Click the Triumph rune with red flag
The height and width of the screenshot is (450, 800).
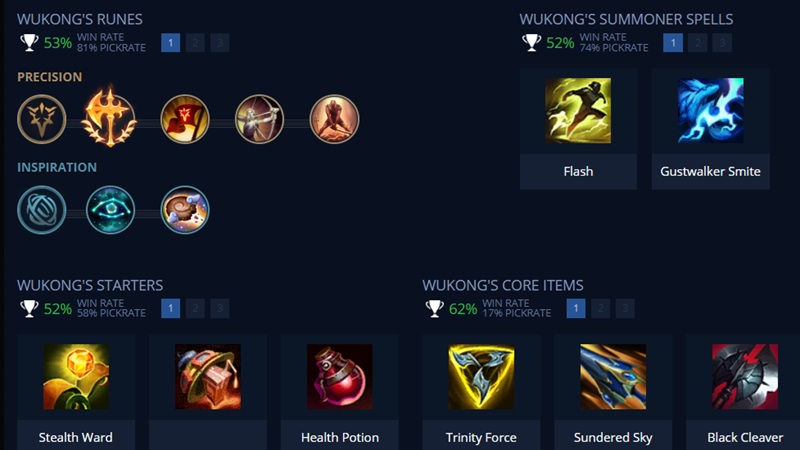[x=185, y=119]
